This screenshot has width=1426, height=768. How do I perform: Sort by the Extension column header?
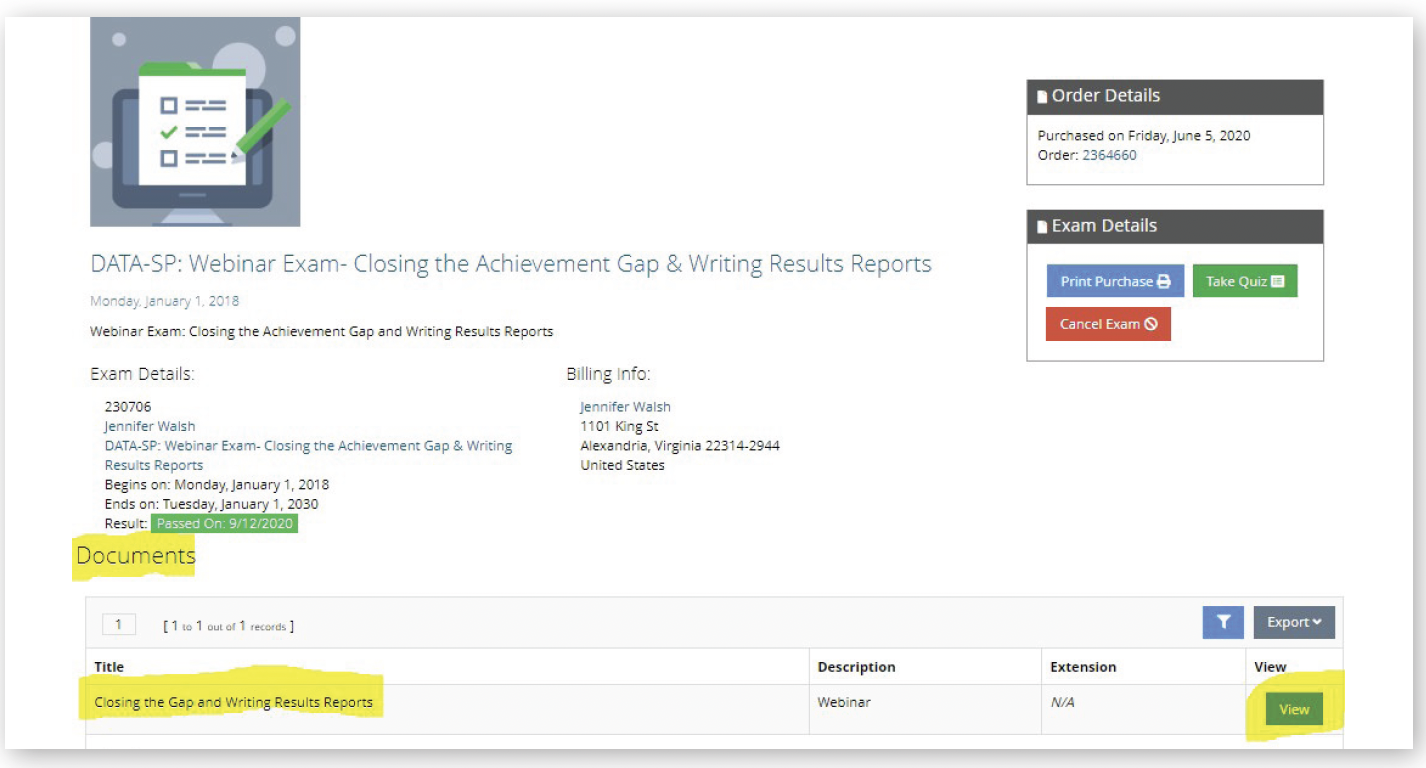tap(1083, 667)
